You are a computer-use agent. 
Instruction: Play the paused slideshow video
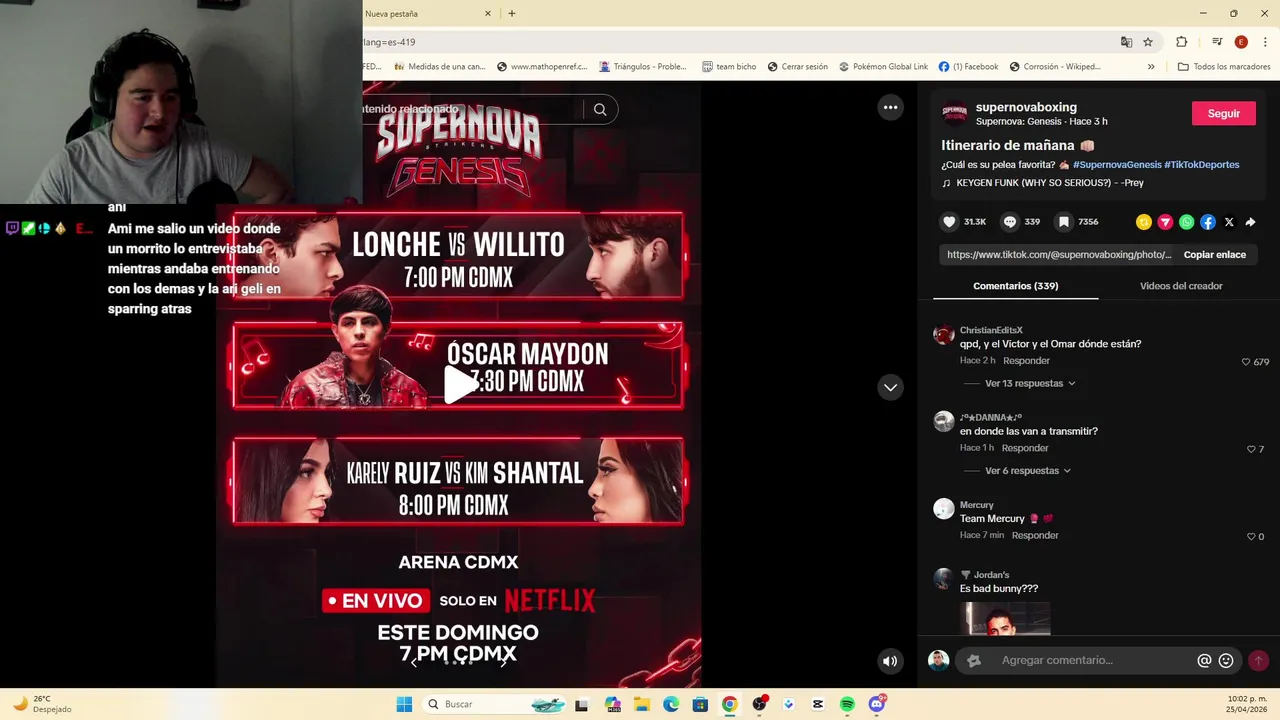459,384
